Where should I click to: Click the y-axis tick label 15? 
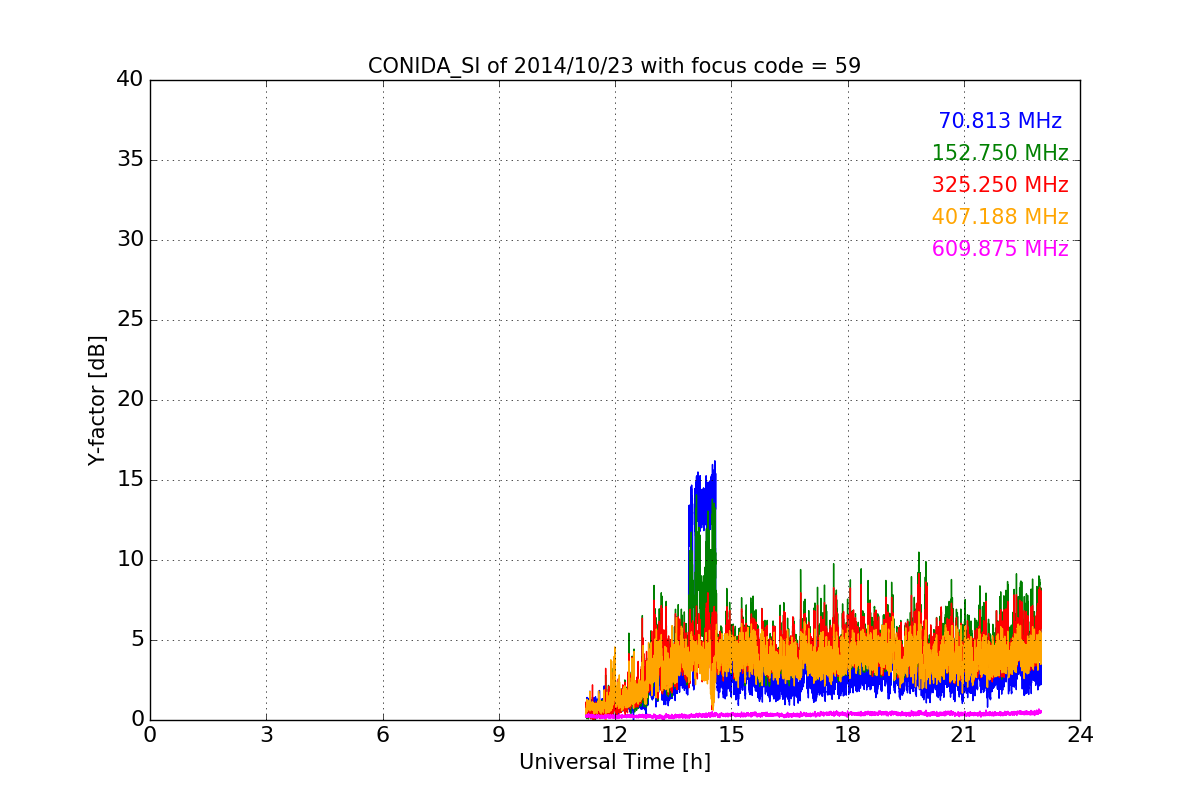click(130, 480)
